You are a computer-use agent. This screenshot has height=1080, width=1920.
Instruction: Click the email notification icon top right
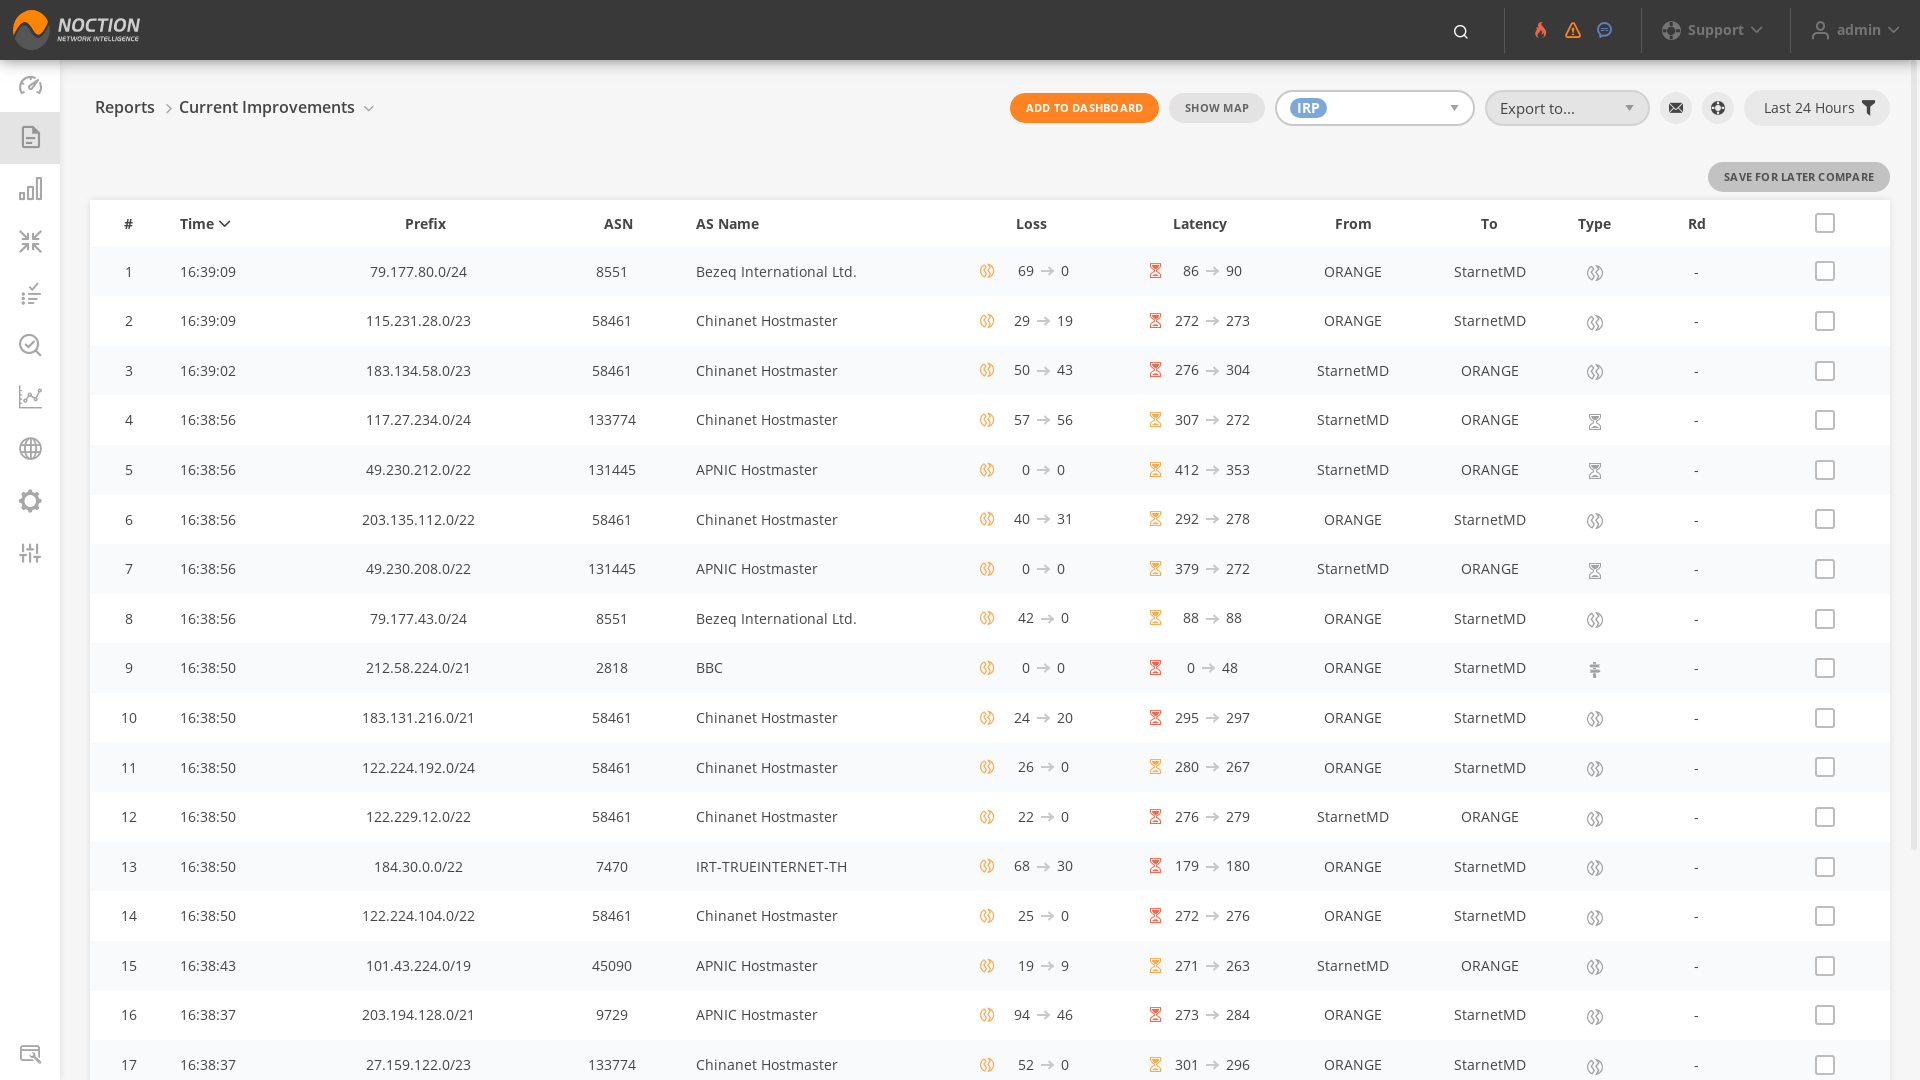tap(1676, 107)
